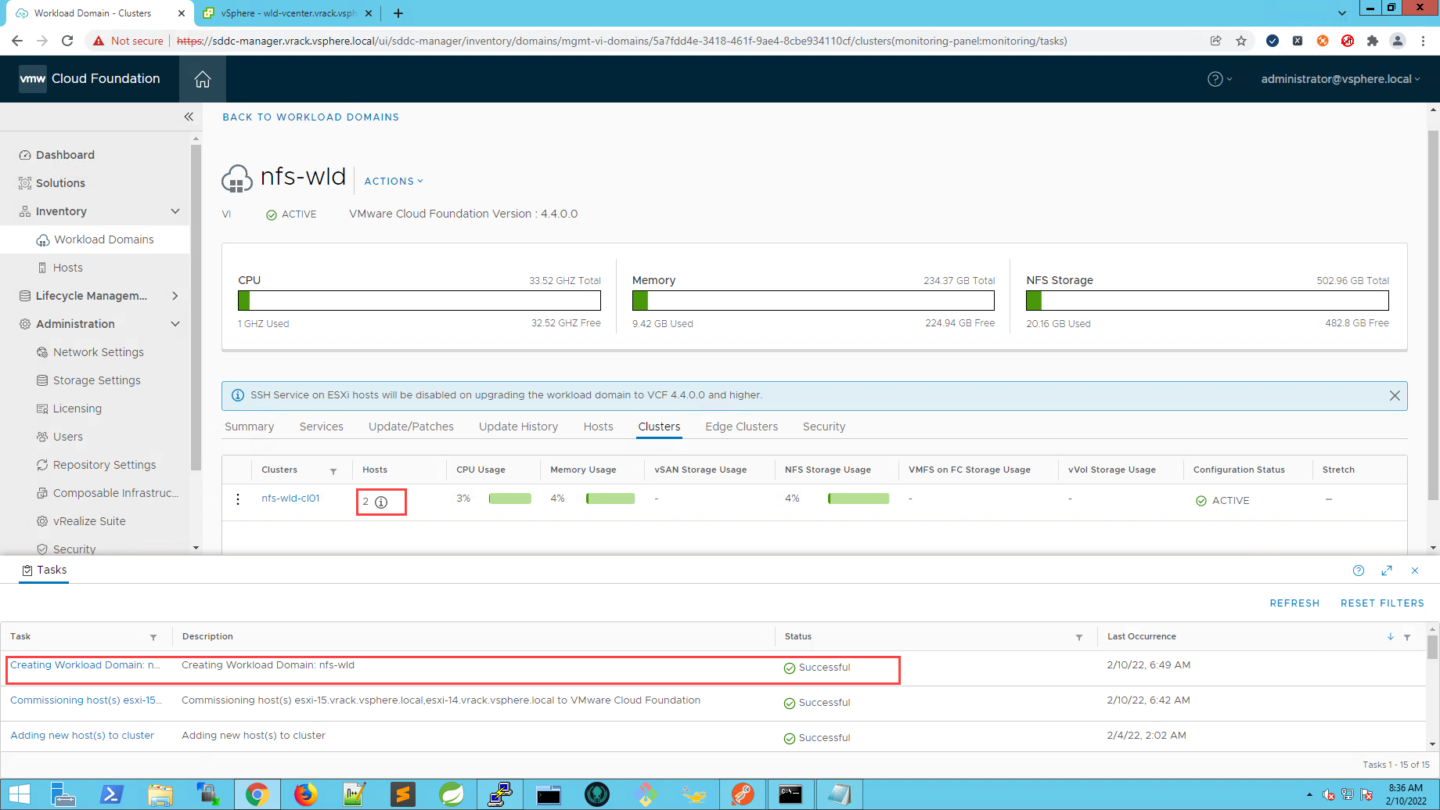Viewport: 1440px width, 810px height.
Task: Open the administrator@vsphere.local account menu
Action: [1340, 78]
